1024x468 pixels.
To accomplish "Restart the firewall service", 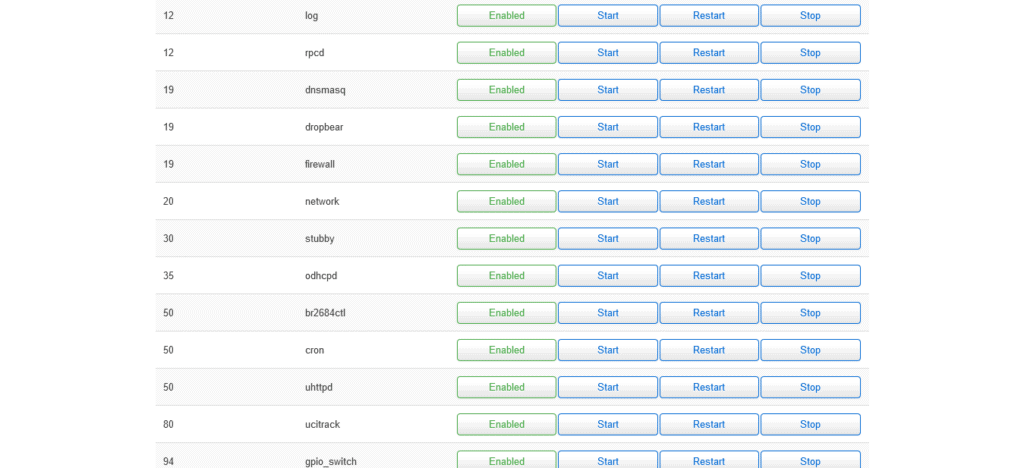I will [709, 164].
